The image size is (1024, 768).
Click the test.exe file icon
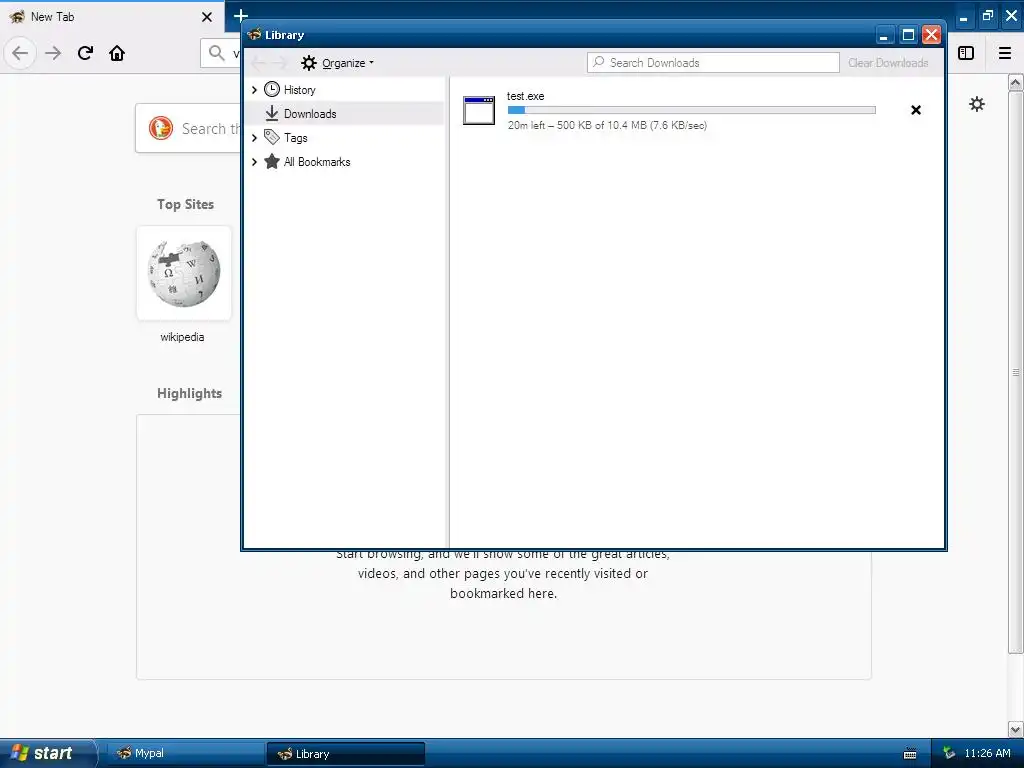click(479, 110)
